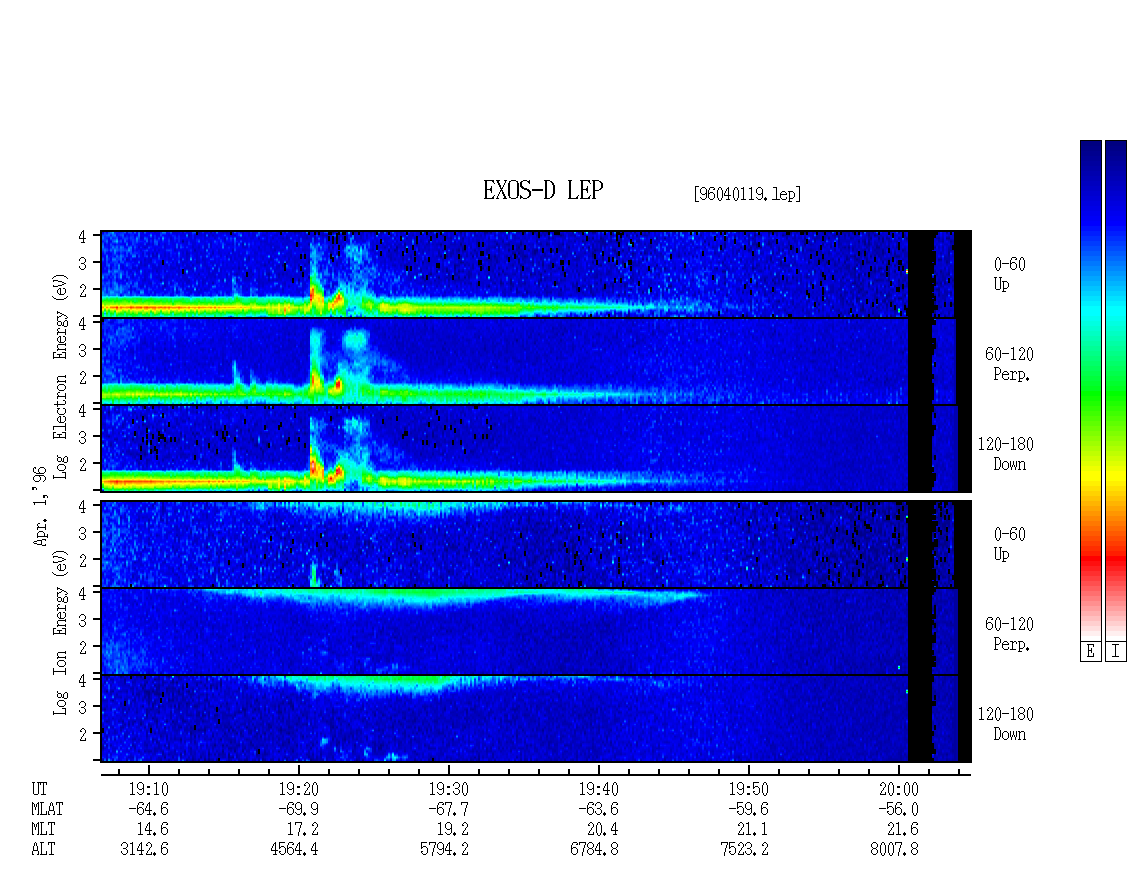Select the ion 60-120 Perp. panel label
The width and height of the screenshot is (1130, 875).
1009,634
